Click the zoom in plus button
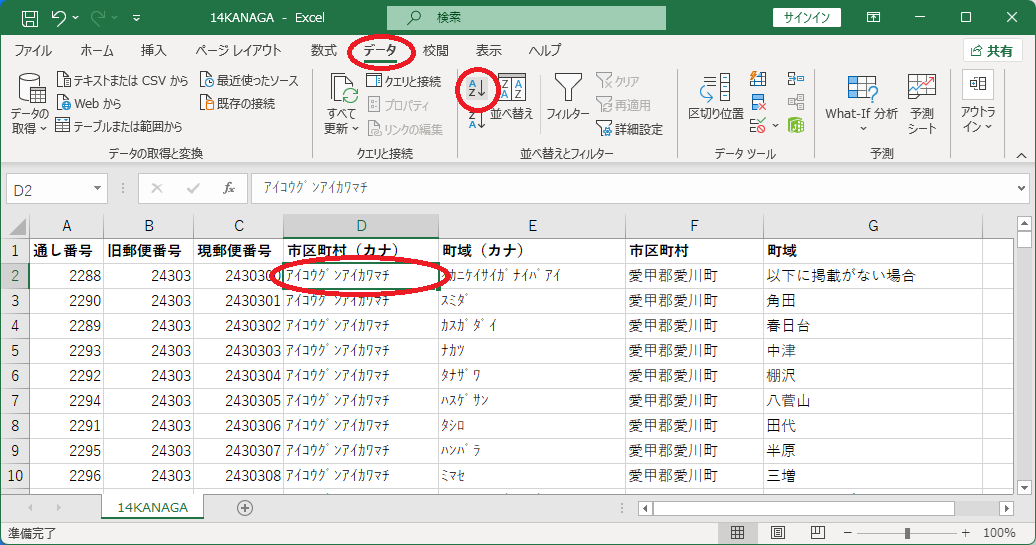1036x545 pixels. coord(966,532)
